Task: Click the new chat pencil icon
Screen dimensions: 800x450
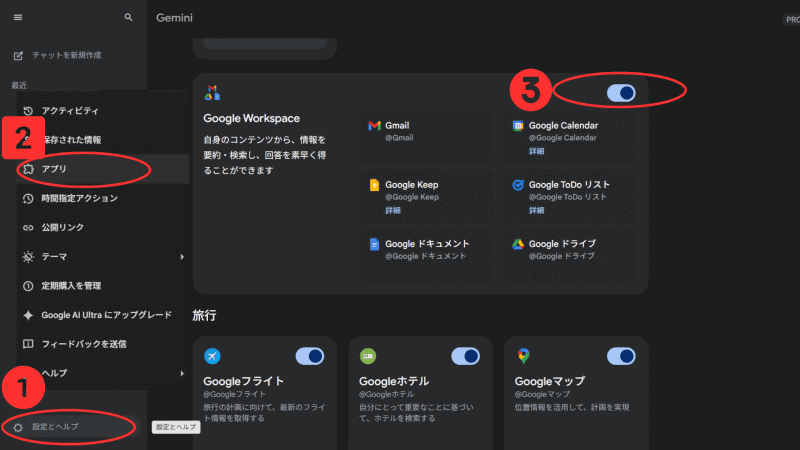Action: click(x=18, y=56)
